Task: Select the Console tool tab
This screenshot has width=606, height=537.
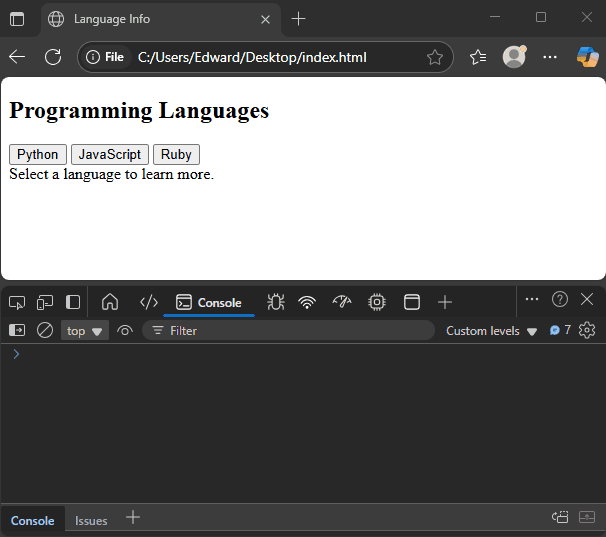Action: tap(209, 303)
